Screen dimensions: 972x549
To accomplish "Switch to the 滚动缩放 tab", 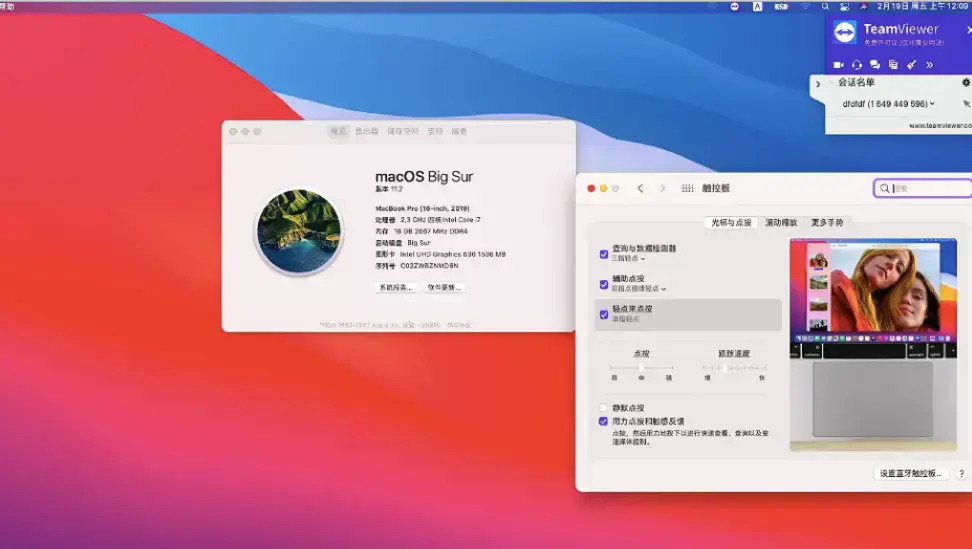I will tap(781, 222).
